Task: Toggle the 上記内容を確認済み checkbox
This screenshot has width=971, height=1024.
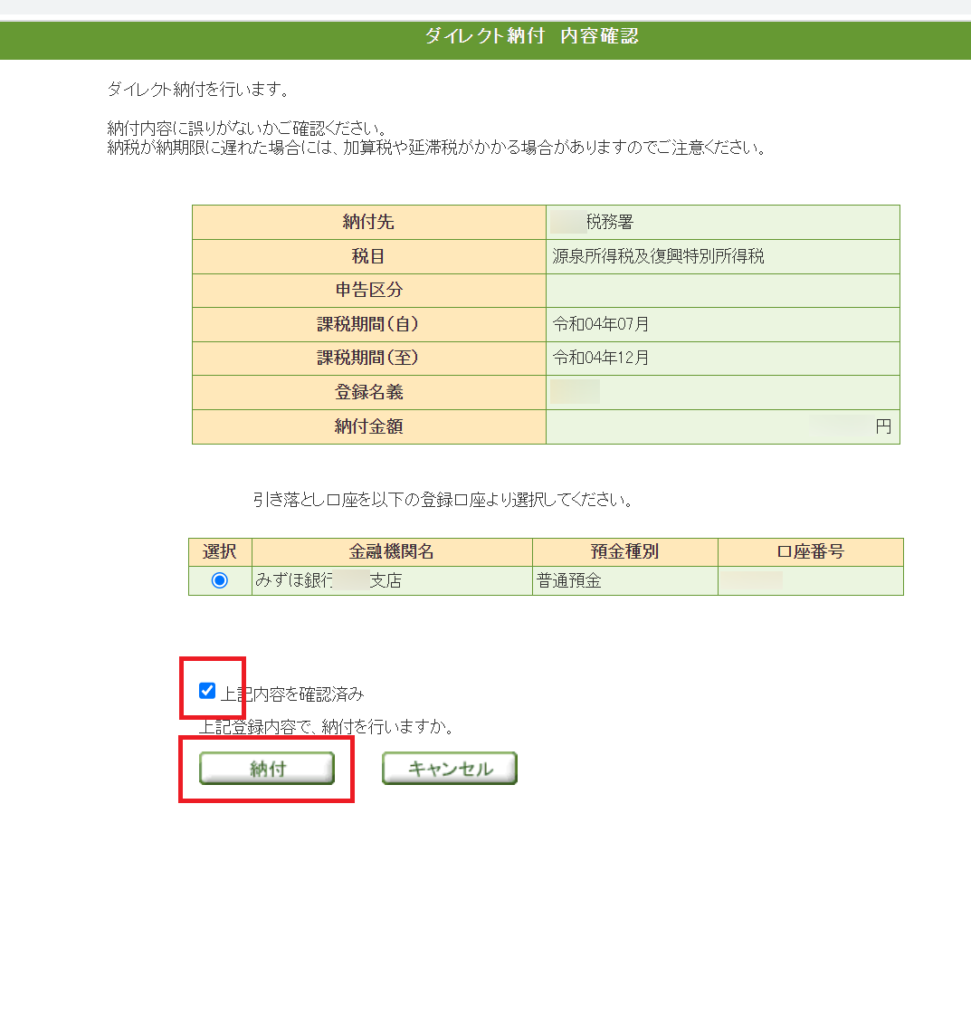Action: 208,691
